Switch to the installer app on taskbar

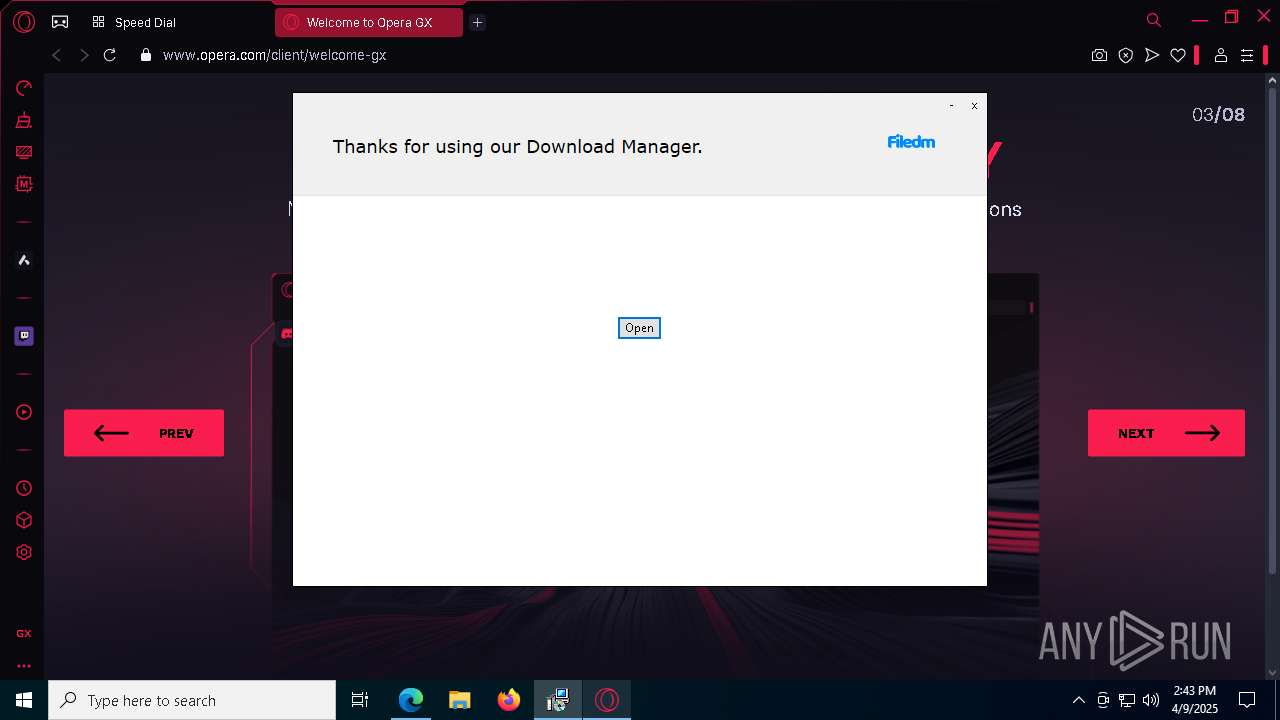[x=558, y=700]
